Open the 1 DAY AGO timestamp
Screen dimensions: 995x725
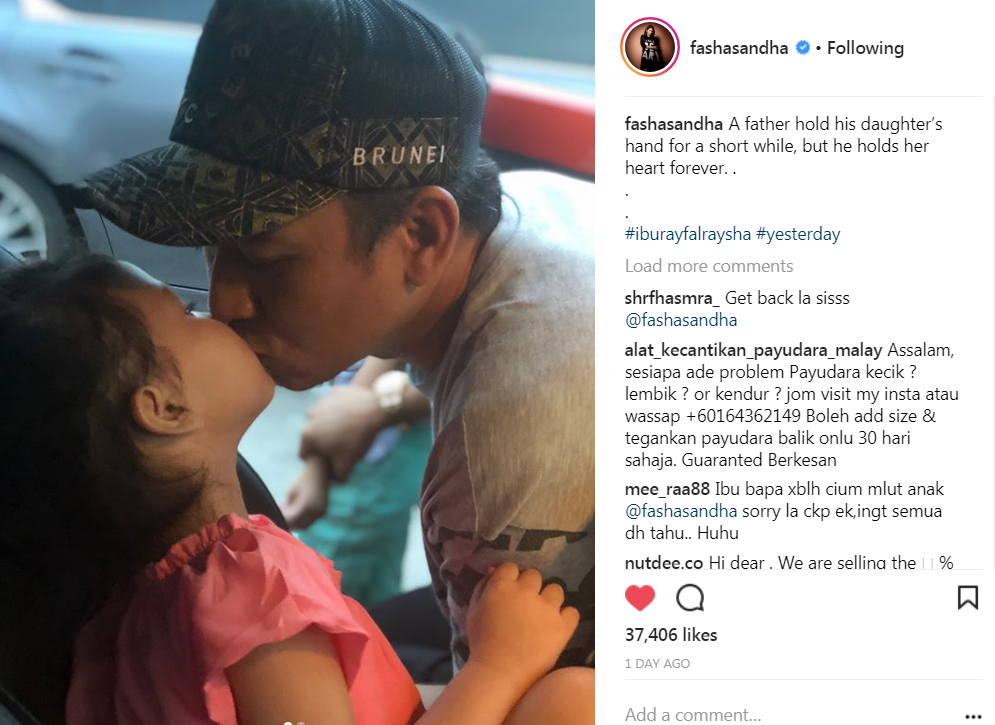tap(657, 663)
